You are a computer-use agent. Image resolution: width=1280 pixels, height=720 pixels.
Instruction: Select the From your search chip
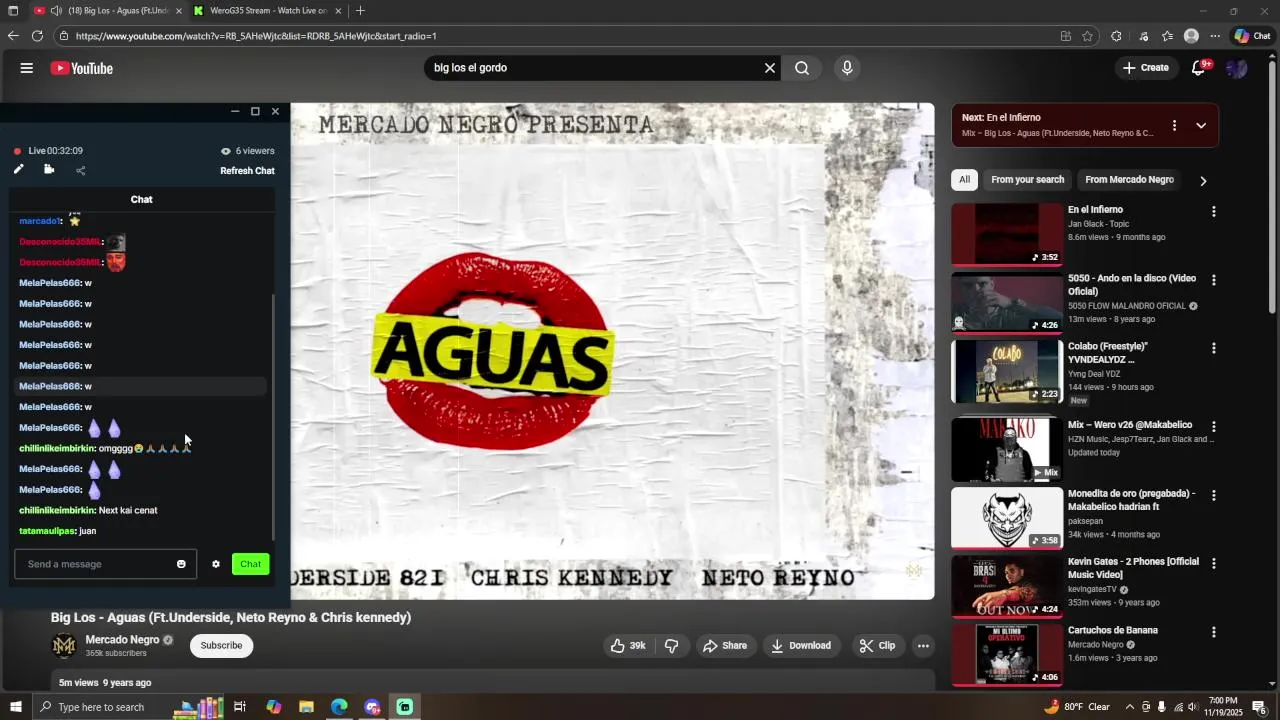pos(1027,180)
